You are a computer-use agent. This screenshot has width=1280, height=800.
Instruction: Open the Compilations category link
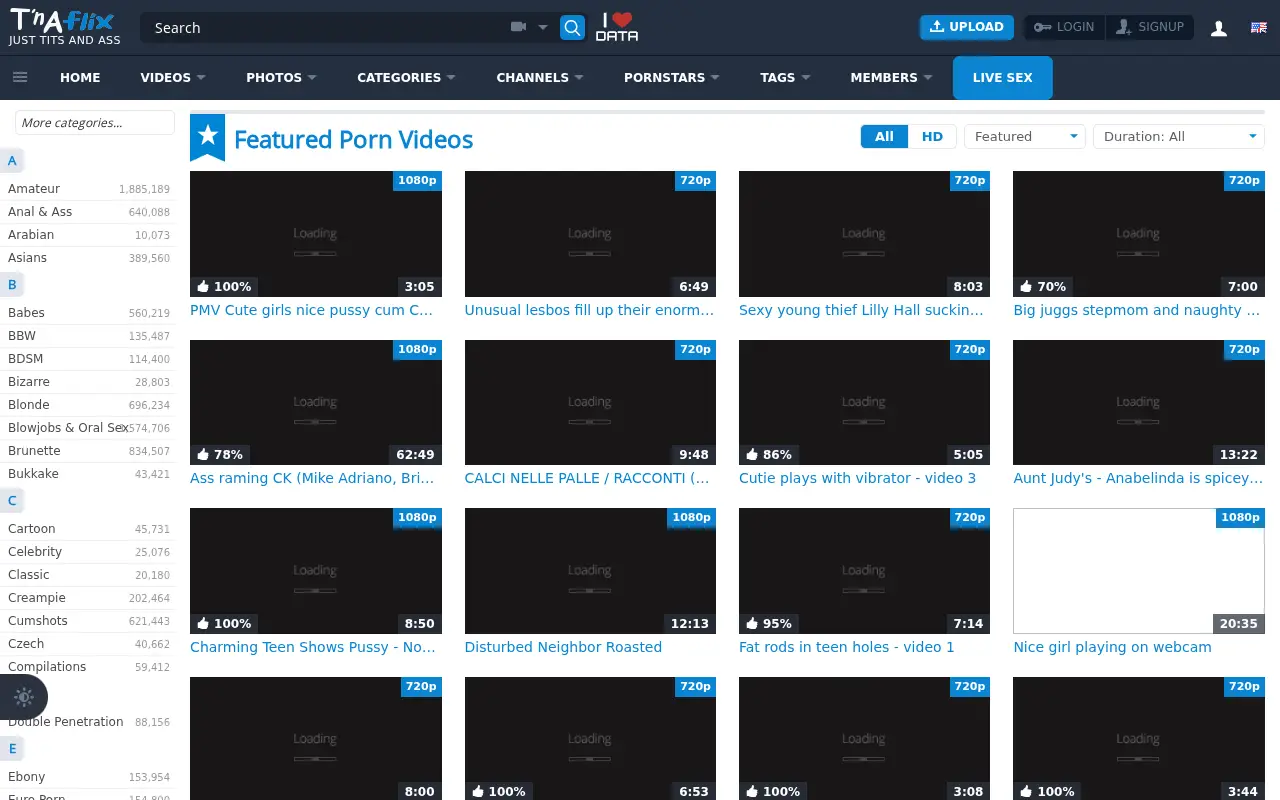(47, 666)
